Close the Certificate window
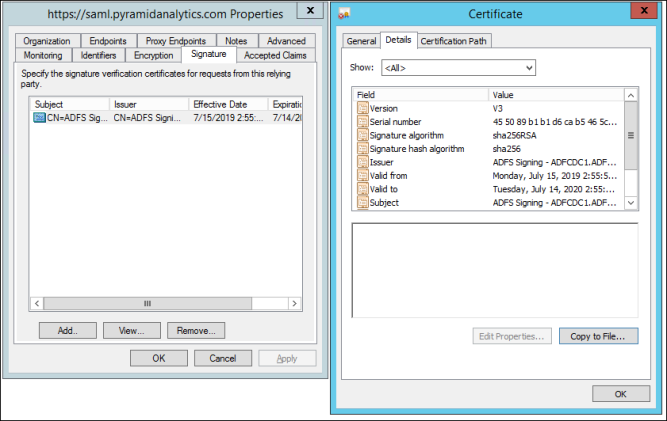The height and width of the screenshot is (421, 667). click(x=644, y=10)
